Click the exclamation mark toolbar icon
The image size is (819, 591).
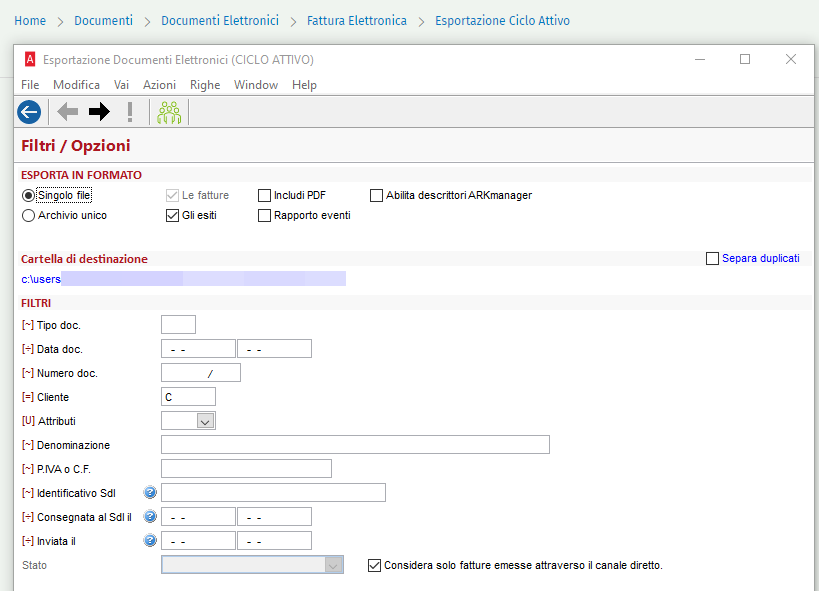click(x=130, y=112)
